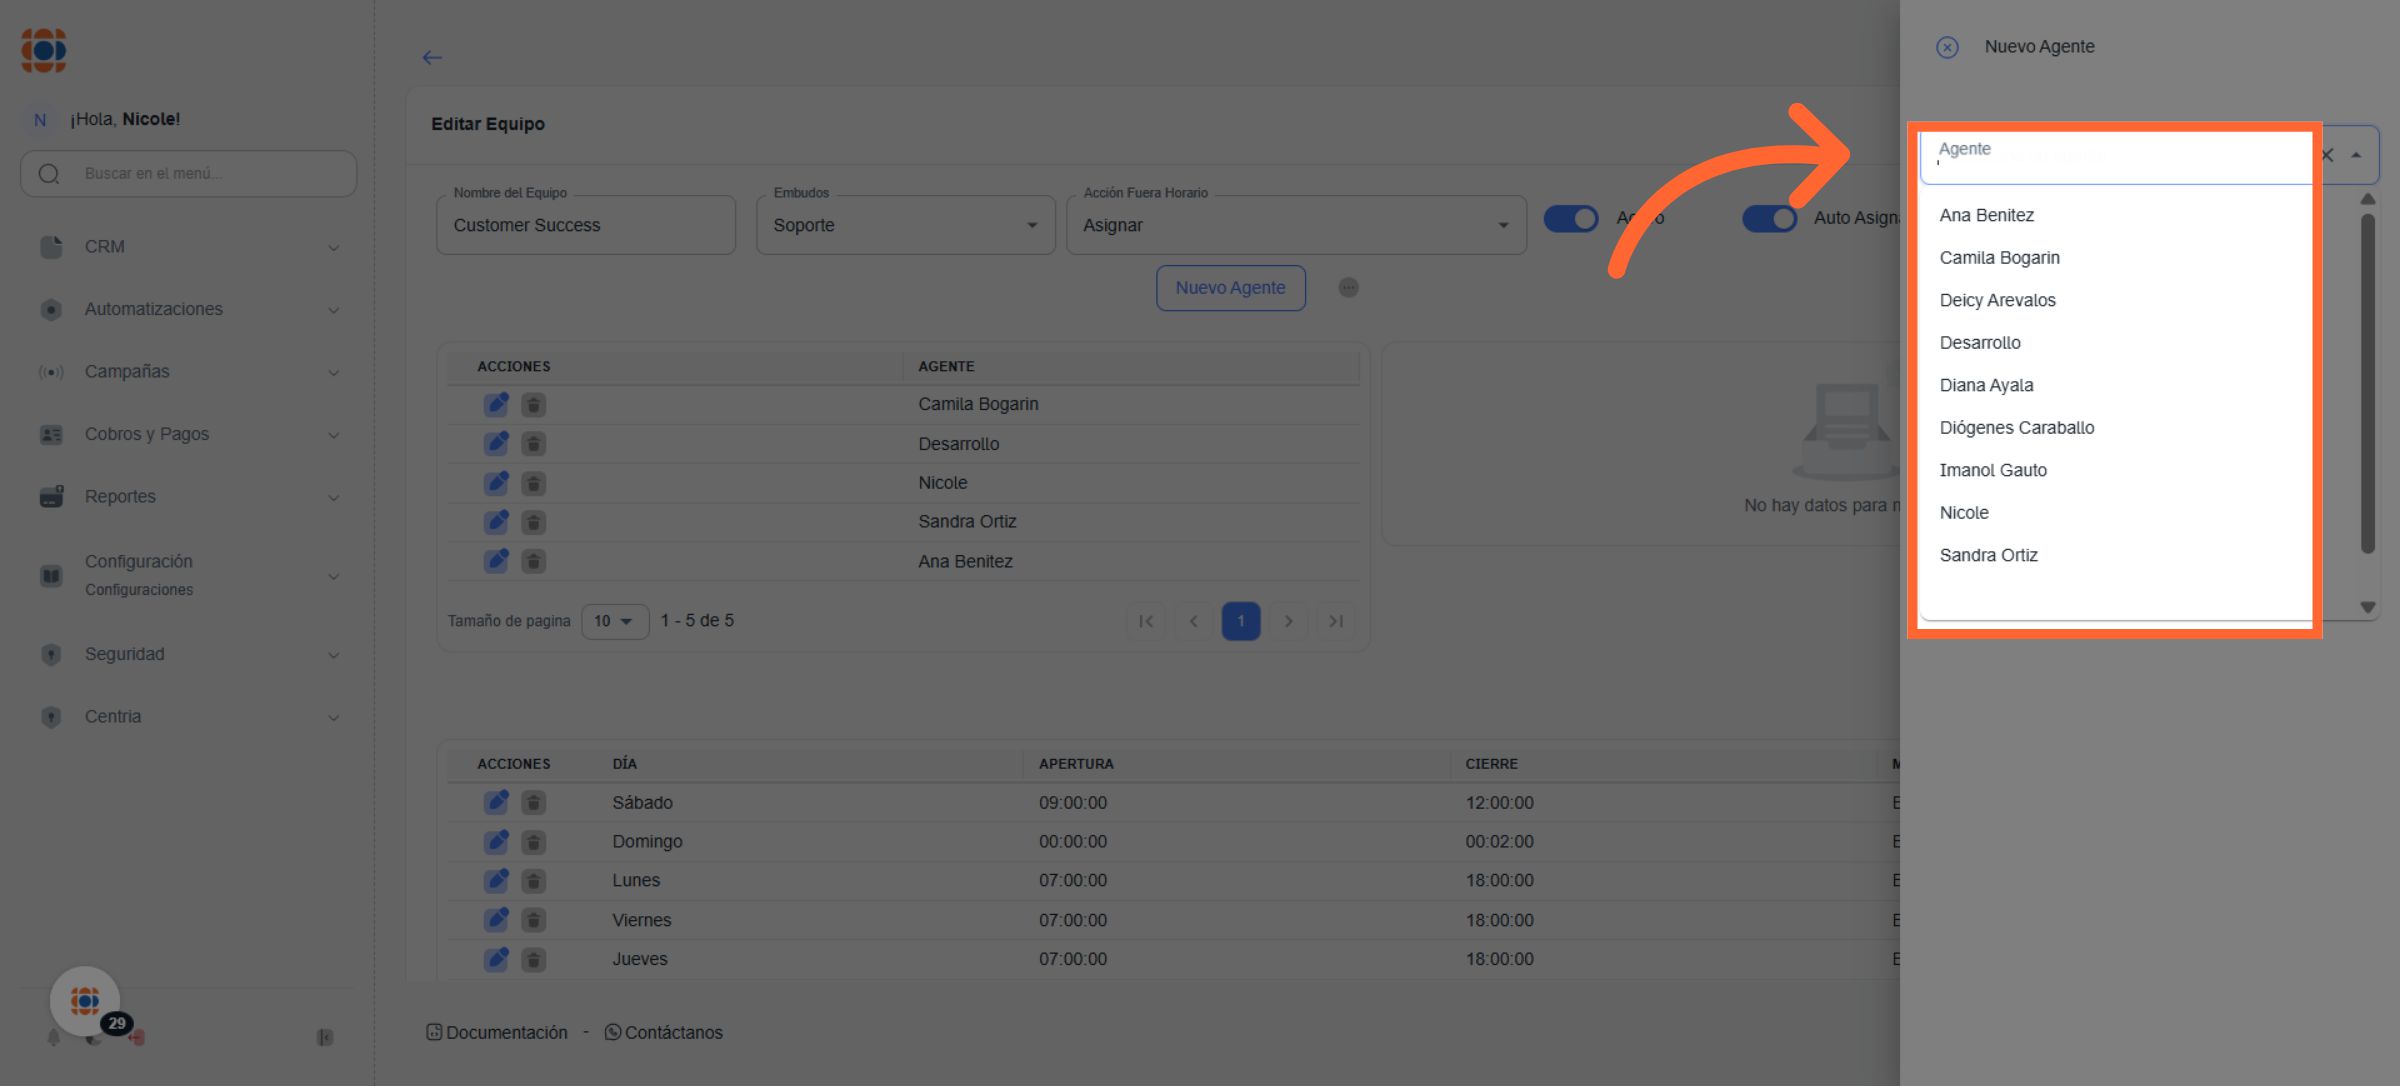
Task: Click the delete trash icon for Sandra Ortiz
Action: [x=534, y=522]
